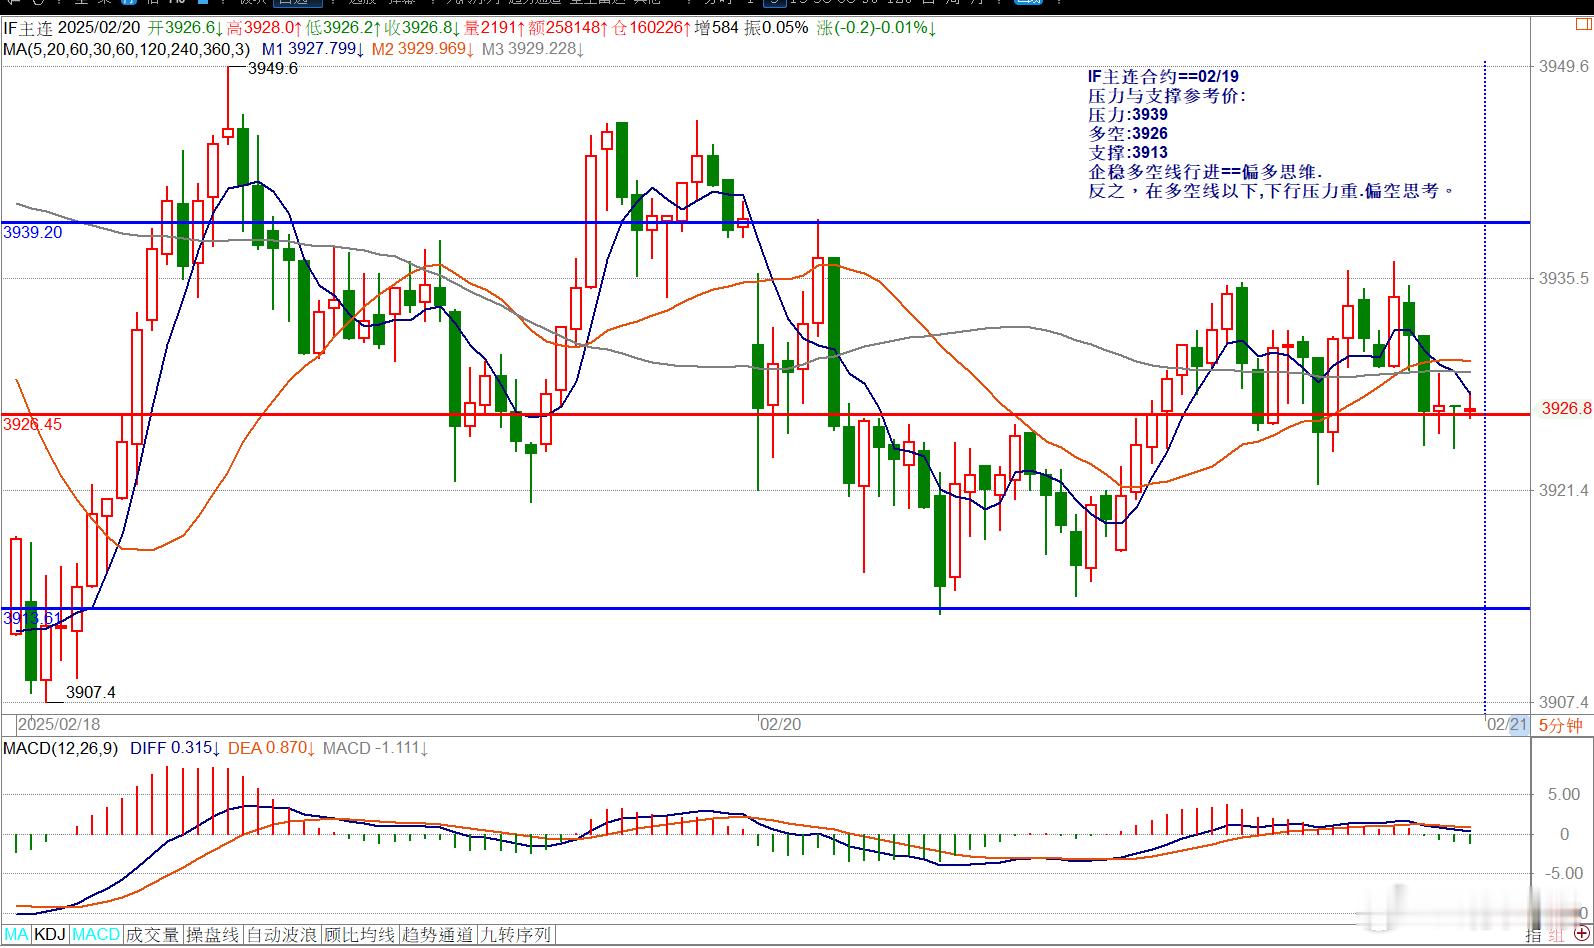
Task: Open the 成交量 volume tab
Action: point(152,935)
